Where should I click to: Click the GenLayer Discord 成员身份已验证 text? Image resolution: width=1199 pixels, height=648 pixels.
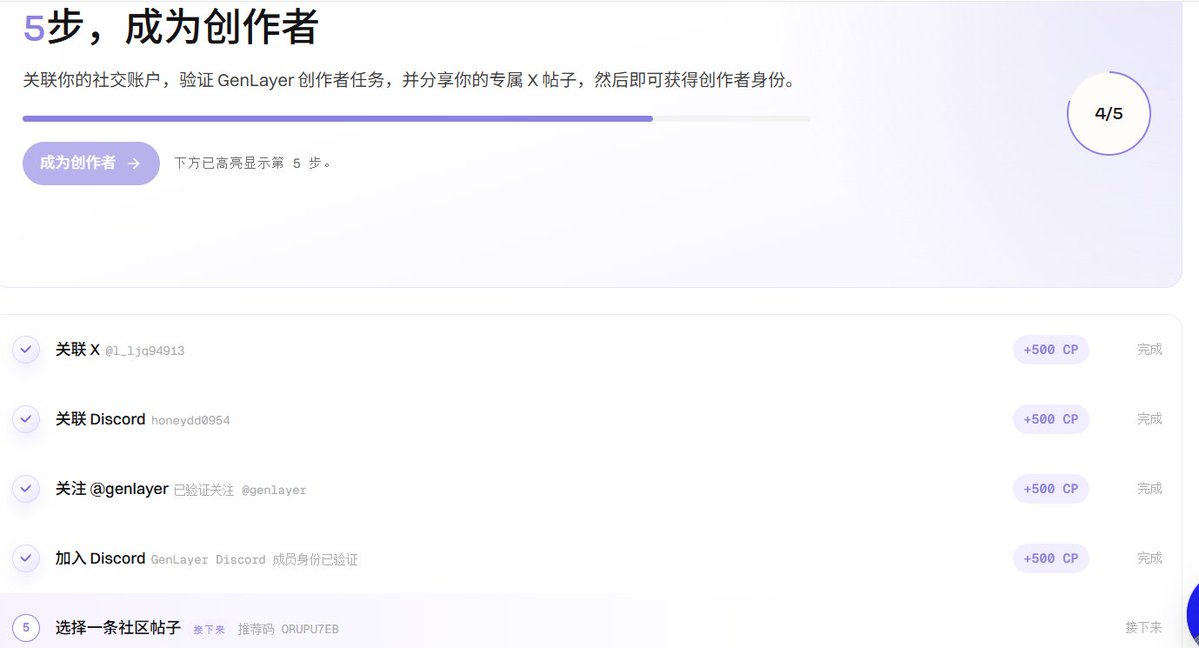254,560
